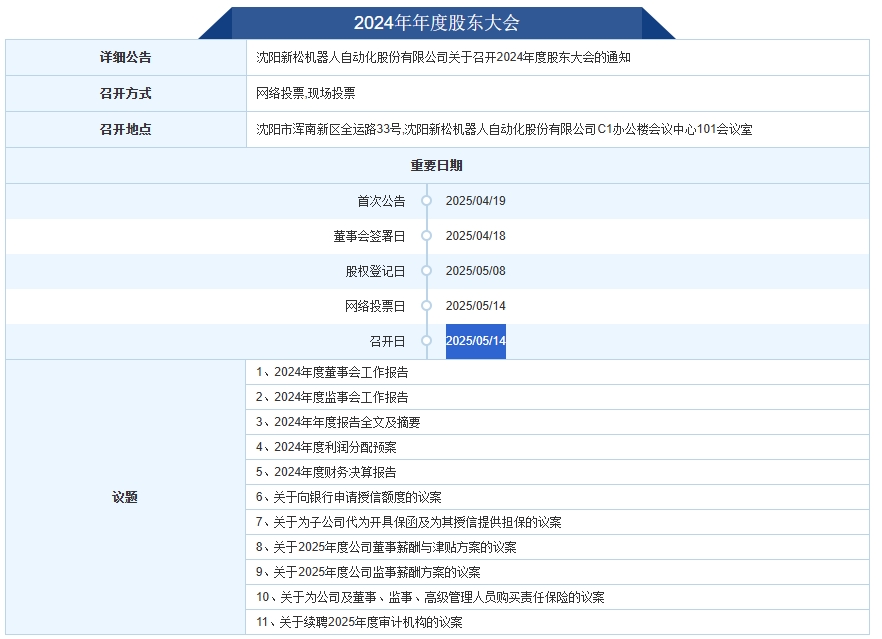Click the 网络投票,现场投票 value
Image resolution: width=882 pixels, height=639 pixels.
point(305,93)
